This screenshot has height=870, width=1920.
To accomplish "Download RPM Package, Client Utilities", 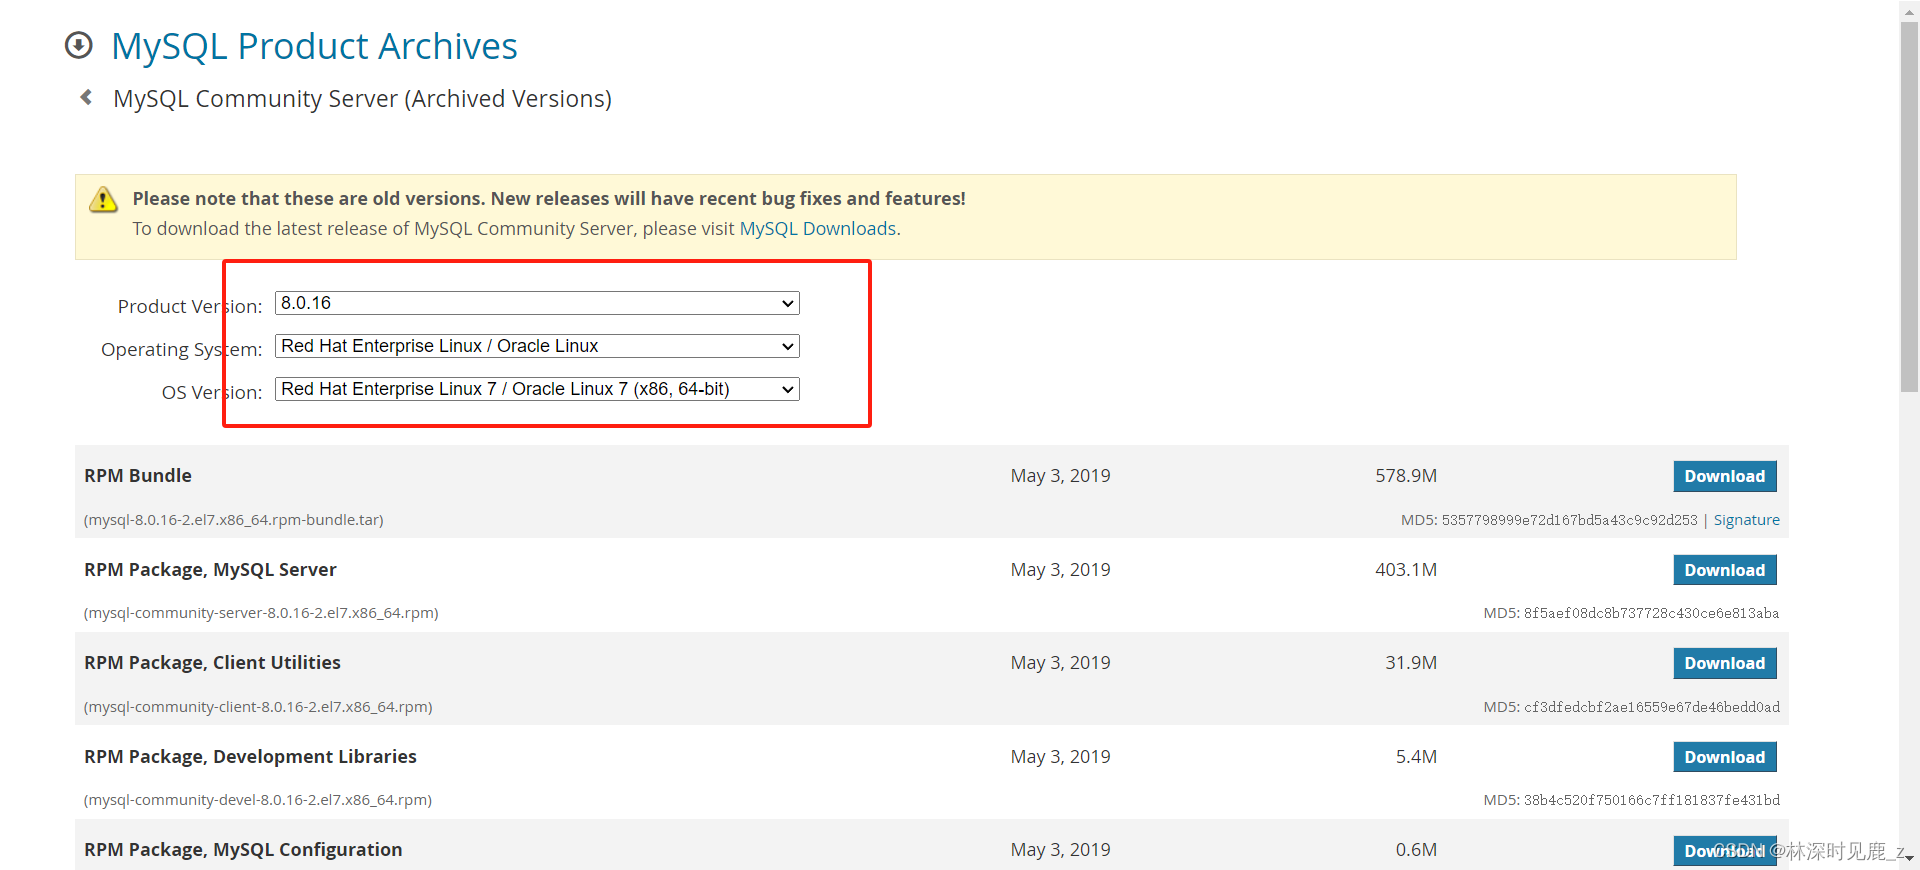I will point(1724,663).
